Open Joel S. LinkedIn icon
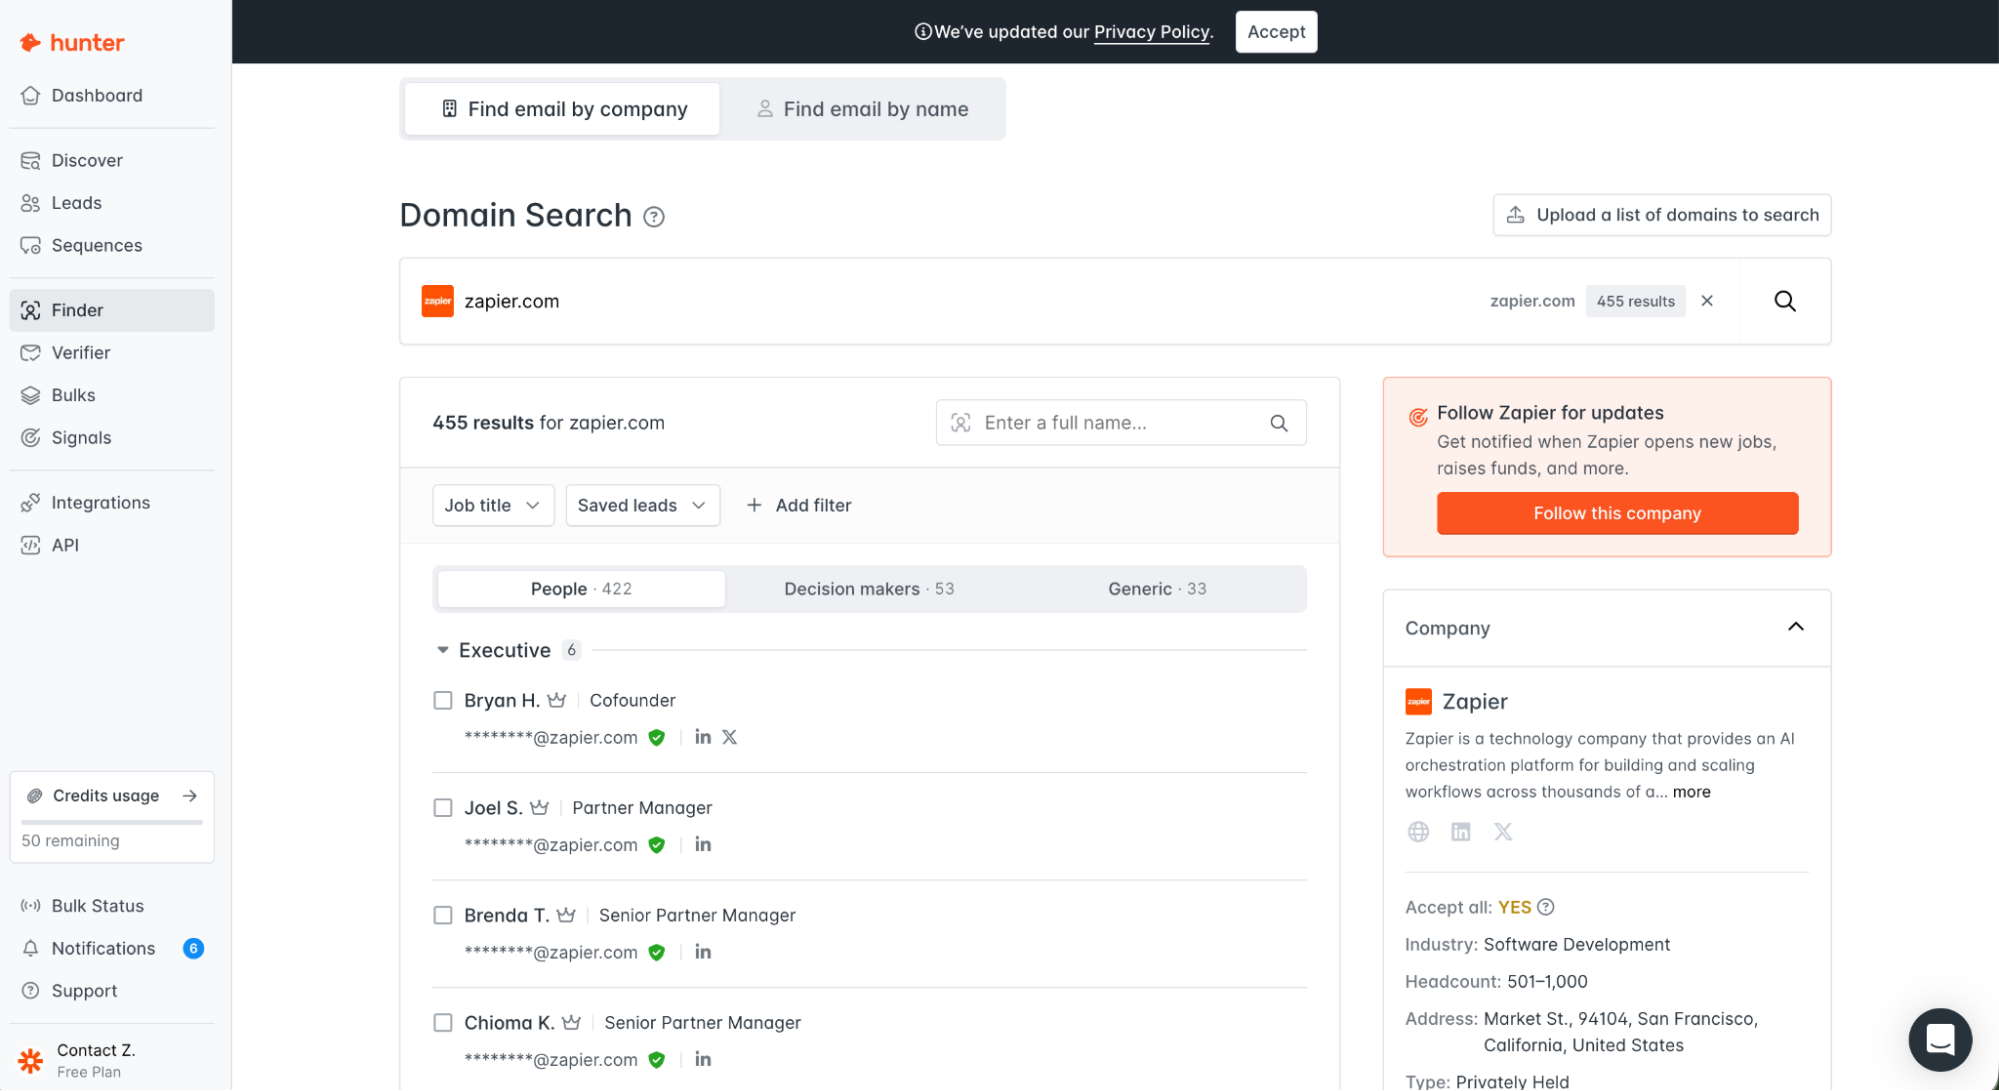The width and height of the screenshot is (1999, 1091). point(703,845)
